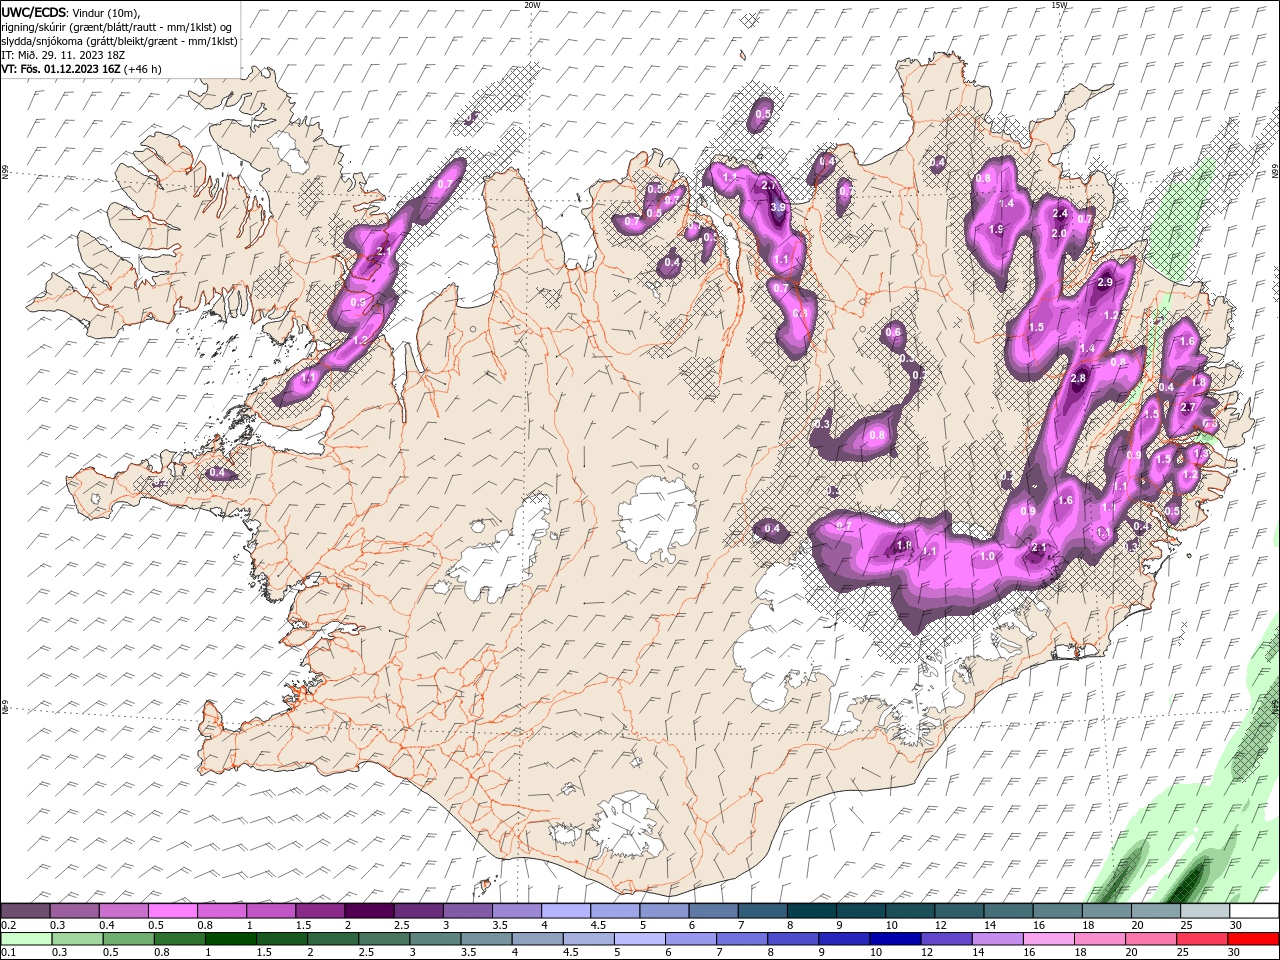This screenshot has width=1280, height=960.
Task: Click the '20W' longitude label
Action: (532, 5)
